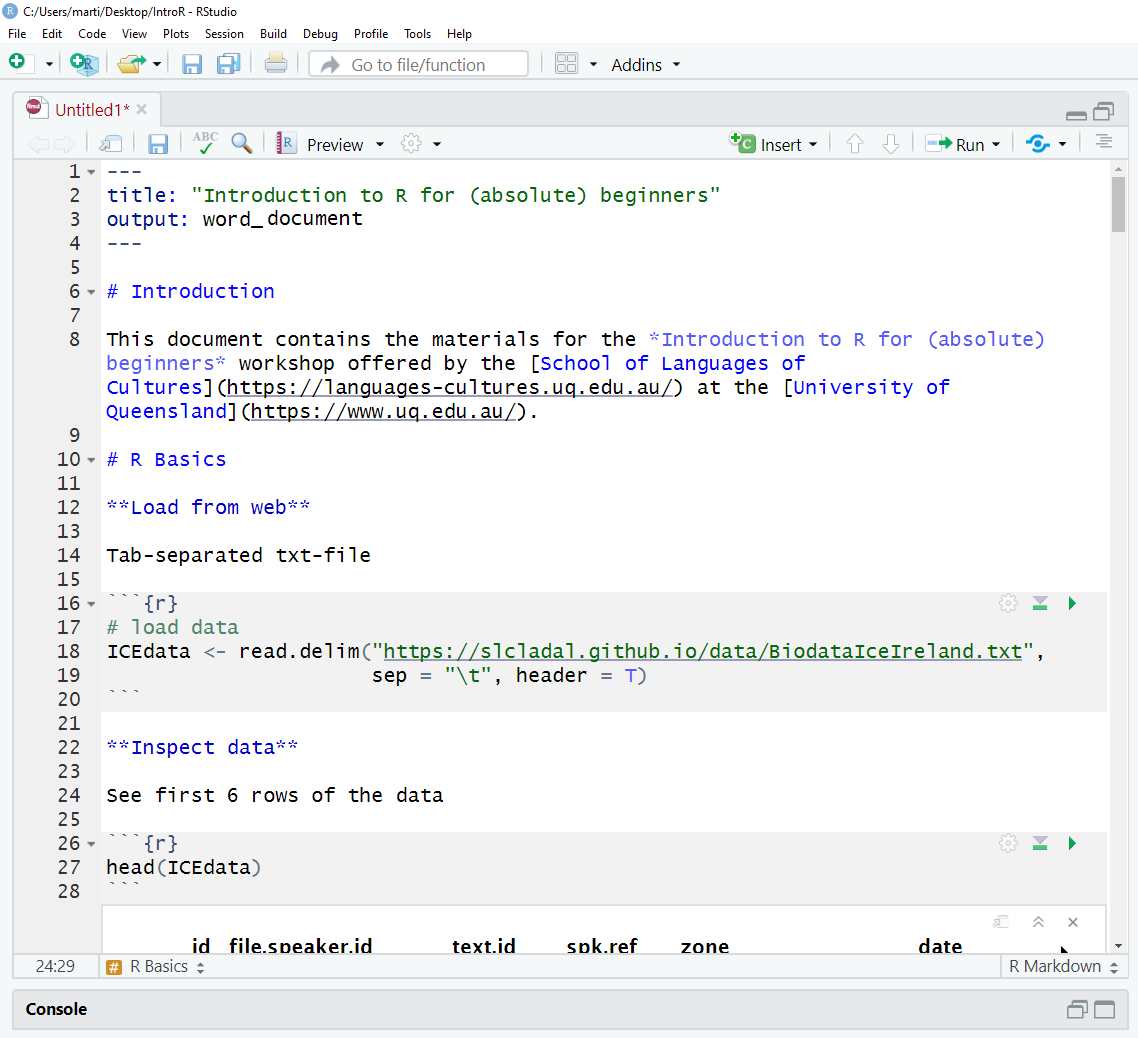The width and height of the screenshot is (1138, 1038).
Task: Run all chunks above head(ICEdata) chunk
Action: [x=1040, y=843]
